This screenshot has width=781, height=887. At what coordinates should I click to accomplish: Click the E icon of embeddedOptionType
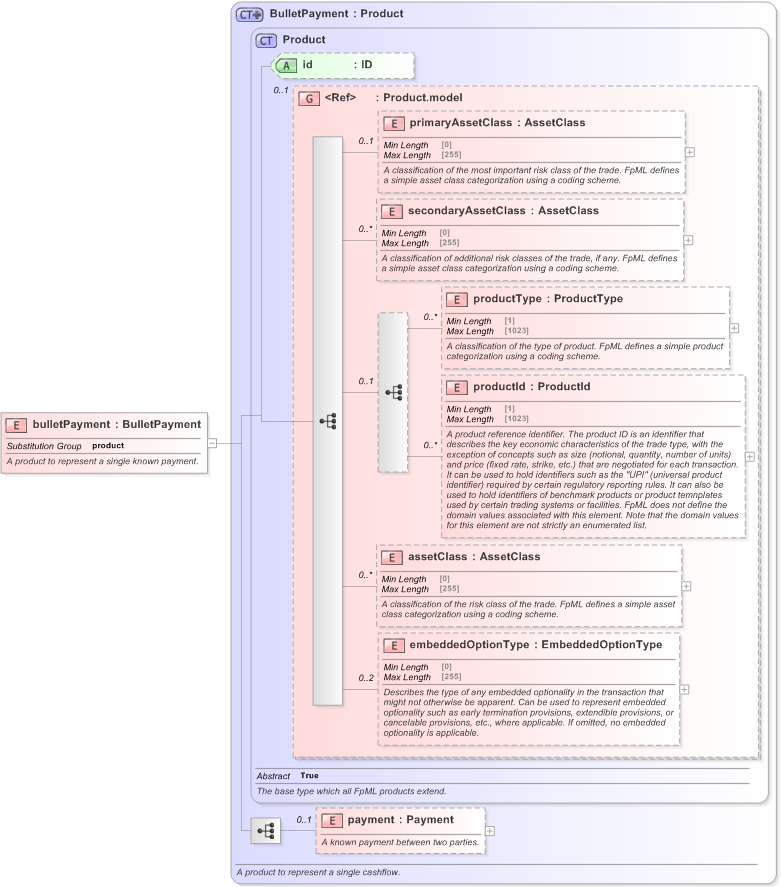point(394,645)
